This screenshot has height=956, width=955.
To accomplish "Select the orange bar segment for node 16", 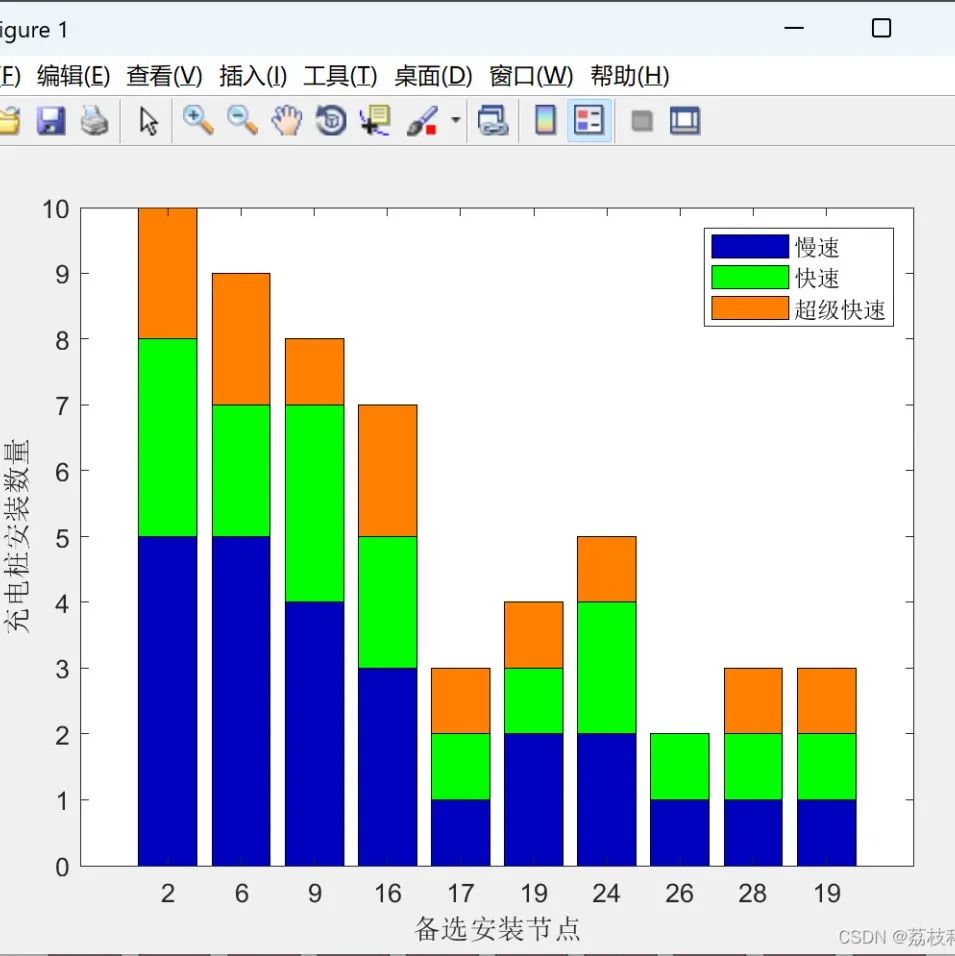I will [x=387, y=471].
